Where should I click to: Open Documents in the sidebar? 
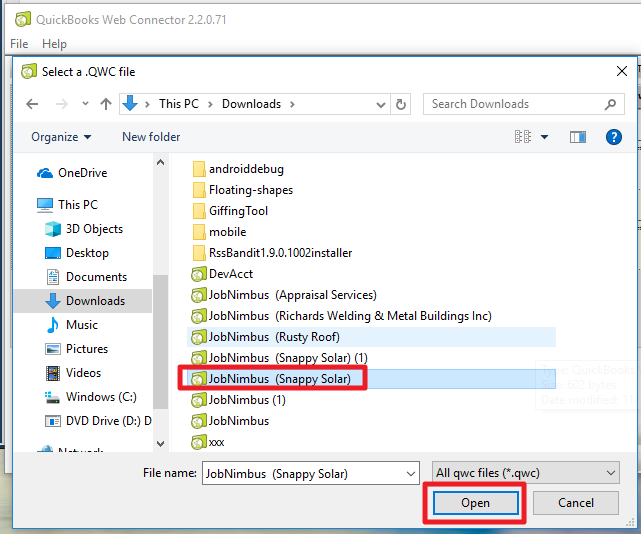click(x=86, y=277)
